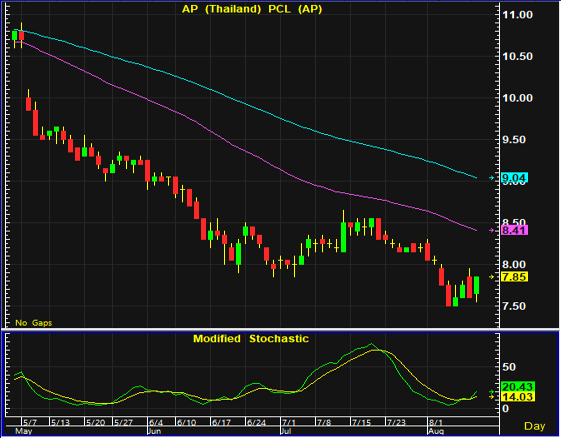Click the 7/1 date axis label
The width and height of the screenshot is (561, 438).
coord(288,422)
